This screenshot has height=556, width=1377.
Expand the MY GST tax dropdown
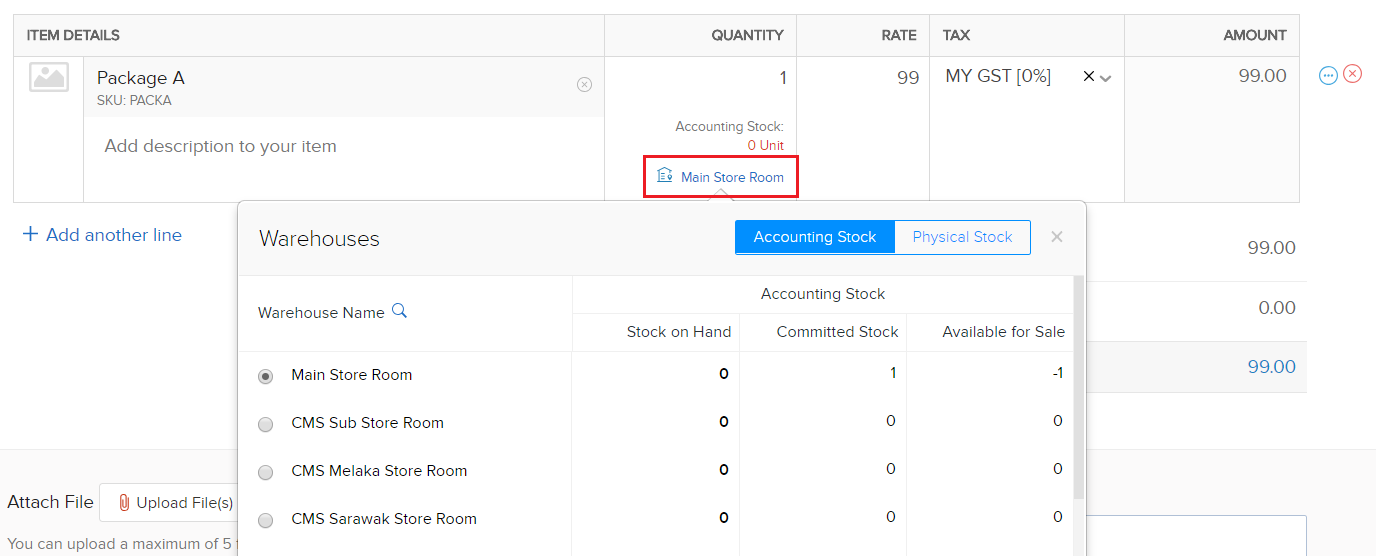click(x=1106, y=78)
